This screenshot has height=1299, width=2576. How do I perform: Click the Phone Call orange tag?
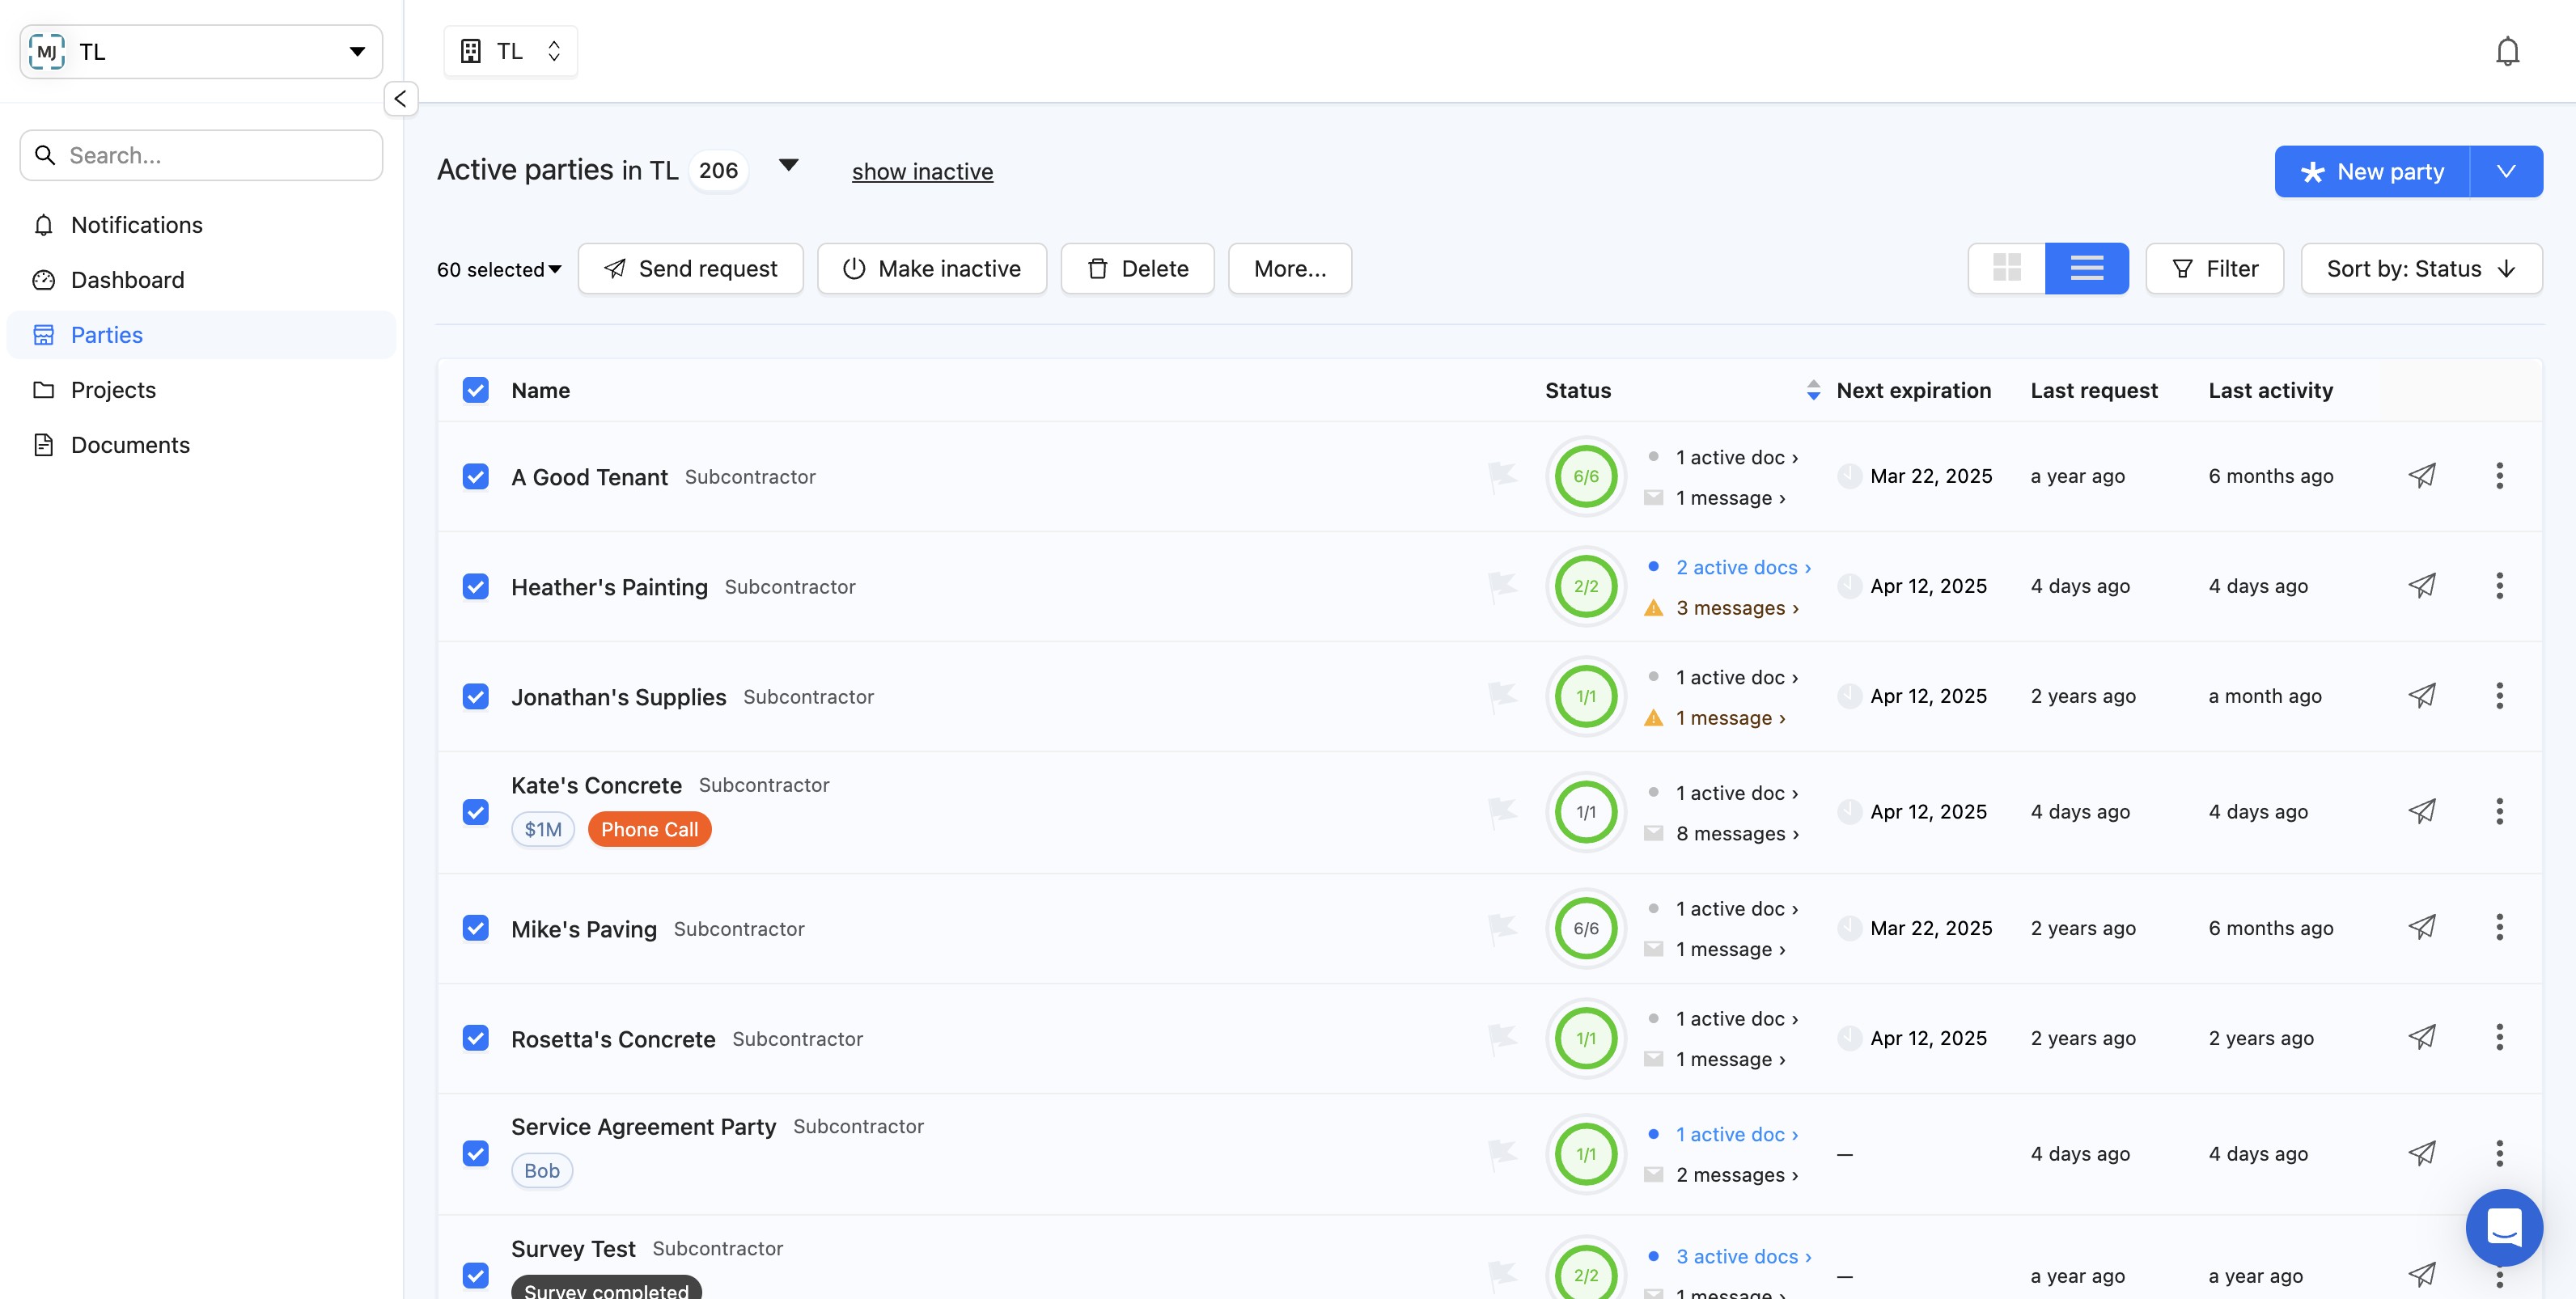click(649, 829)
